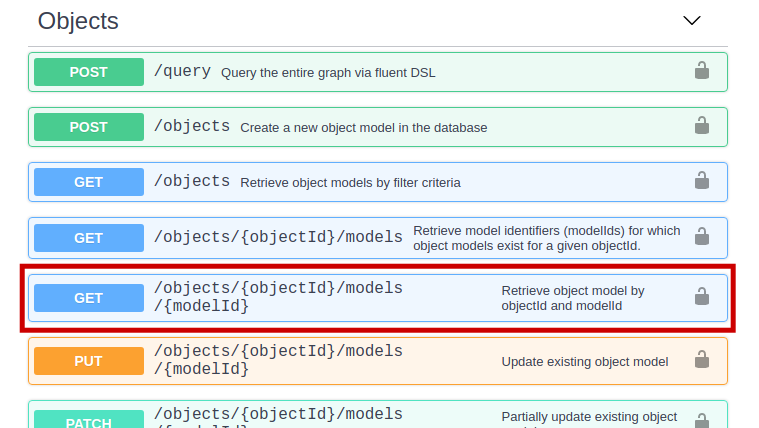Click 'Retrieve object models by filter criteria'
This screenshot has width=759, height=428.
tap(350, 183)
